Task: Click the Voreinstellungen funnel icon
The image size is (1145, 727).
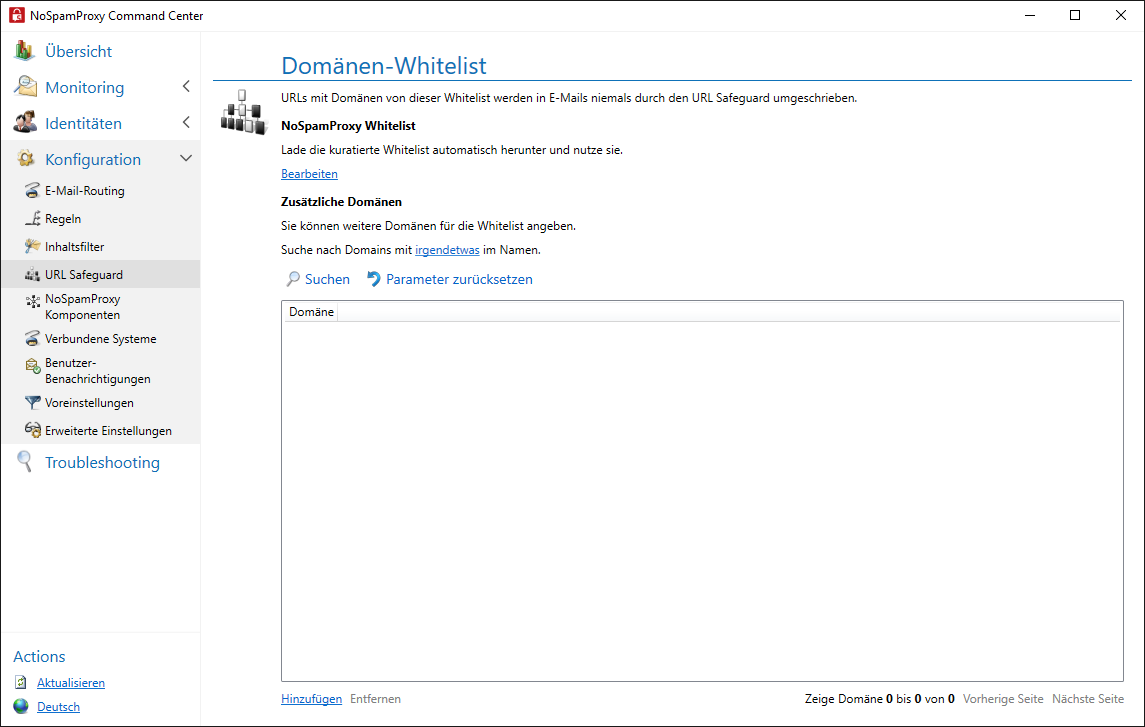Action: 32,402
